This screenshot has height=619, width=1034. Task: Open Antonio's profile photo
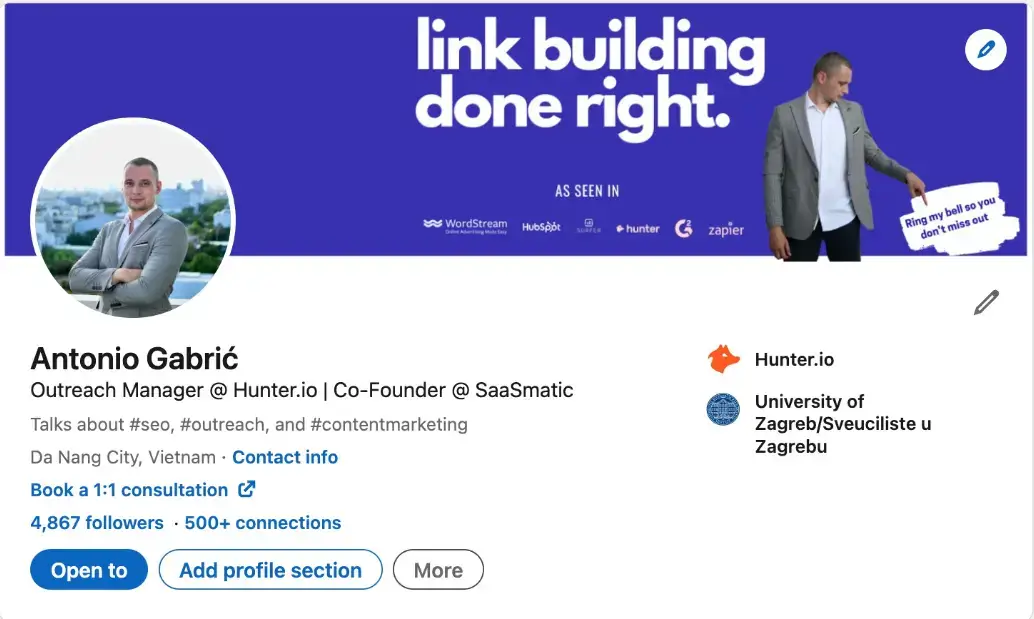(136, 218)
